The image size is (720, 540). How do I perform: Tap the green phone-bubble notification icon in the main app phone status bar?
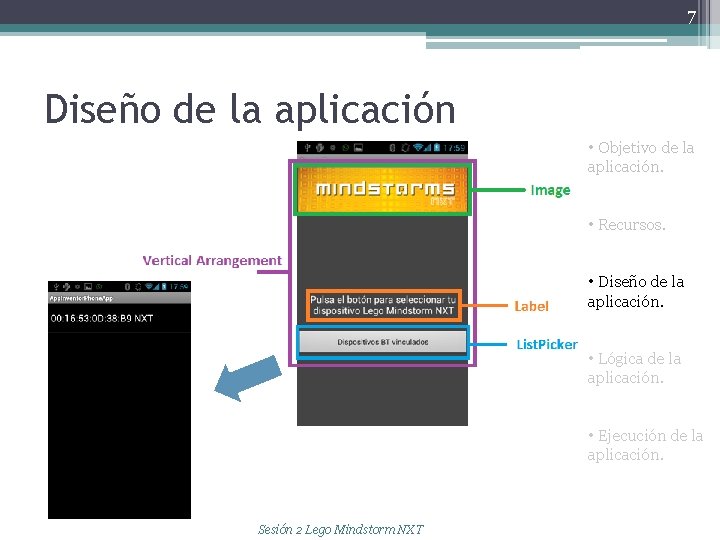tap(345, 148)
